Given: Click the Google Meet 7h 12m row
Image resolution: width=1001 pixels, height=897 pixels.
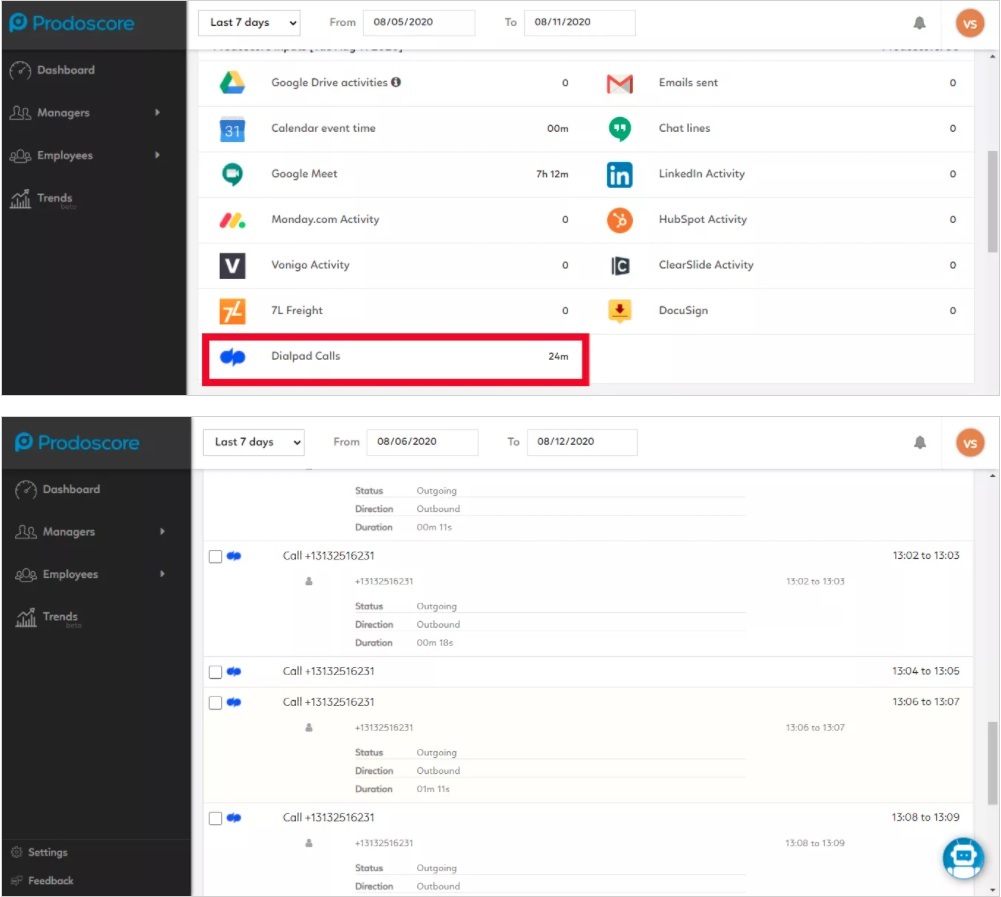Looking at the screenshot, I should (393, 174).
